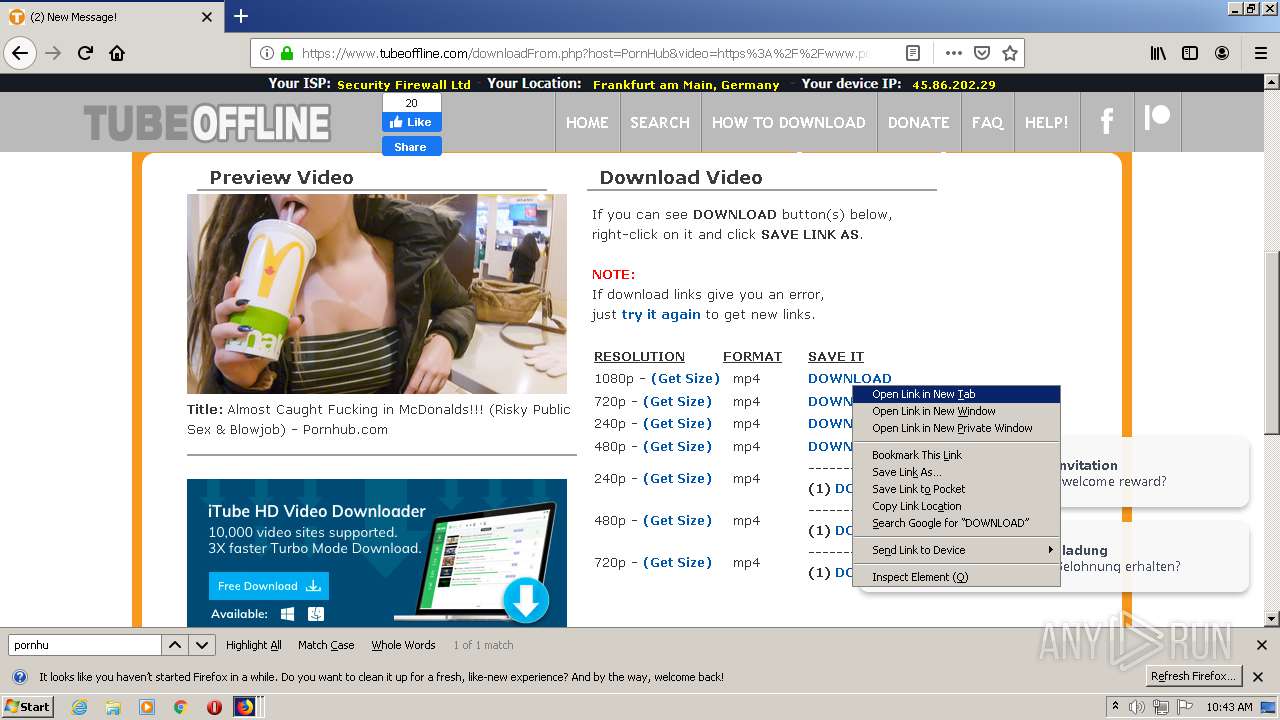Launch Chrome from the taskbar
The image size is (1280, 720).
[x=180, y=707]
